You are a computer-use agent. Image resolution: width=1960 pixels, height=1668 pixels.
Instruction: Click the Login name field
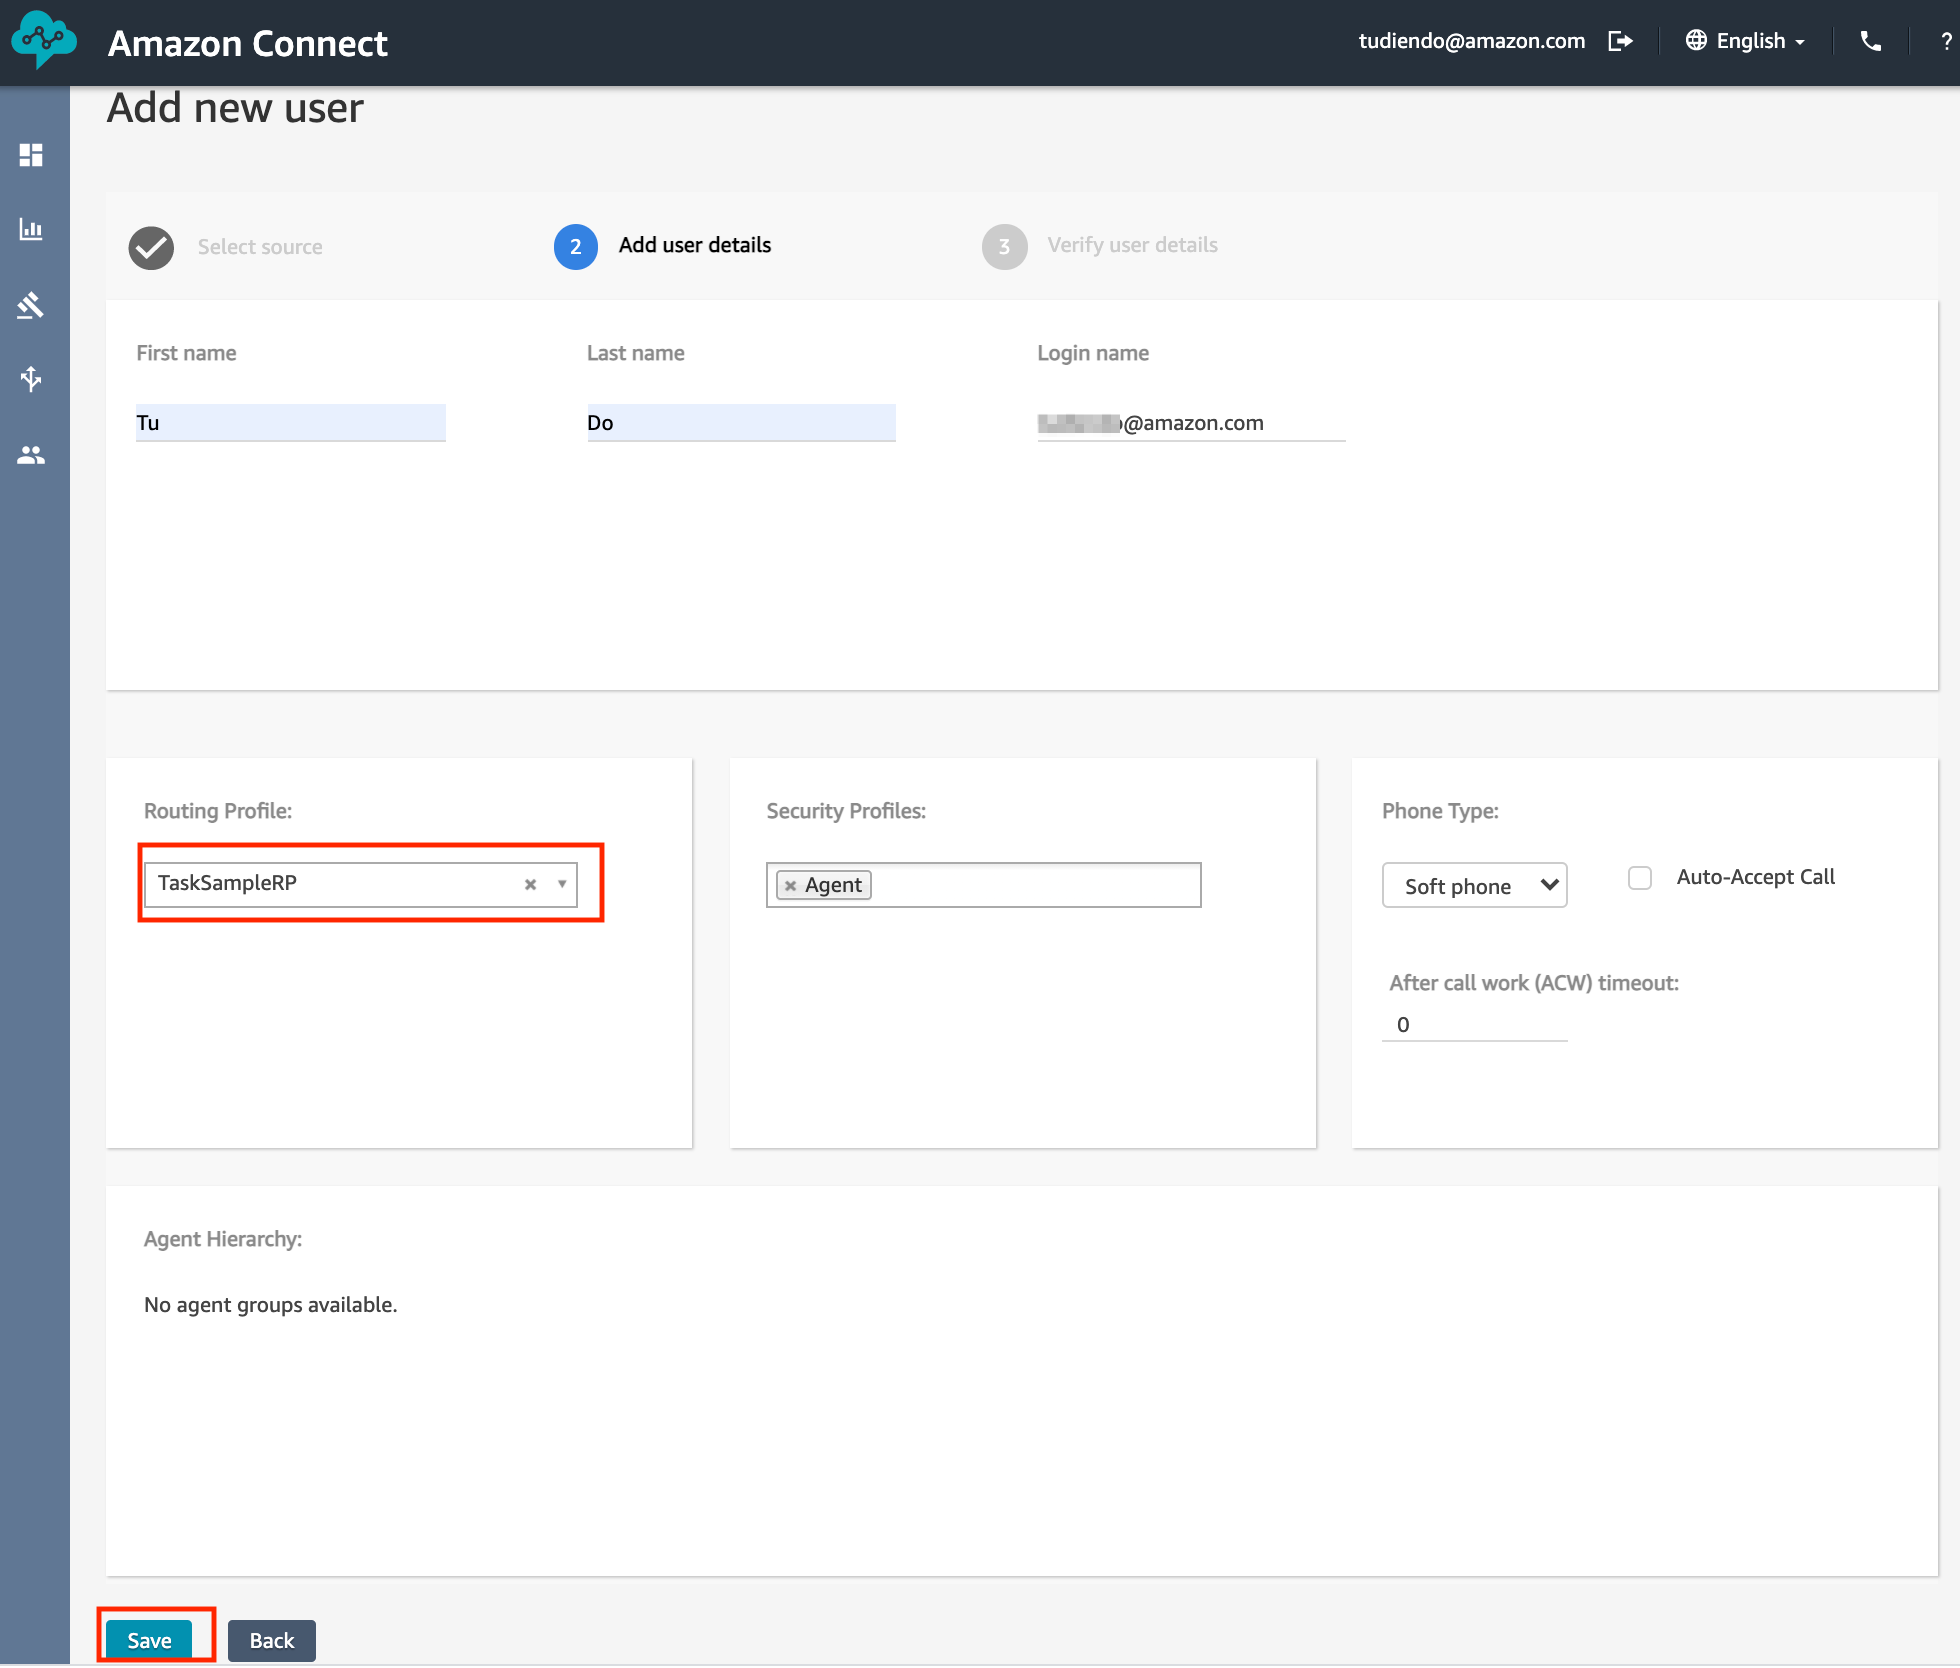[x=1191, y=423]
